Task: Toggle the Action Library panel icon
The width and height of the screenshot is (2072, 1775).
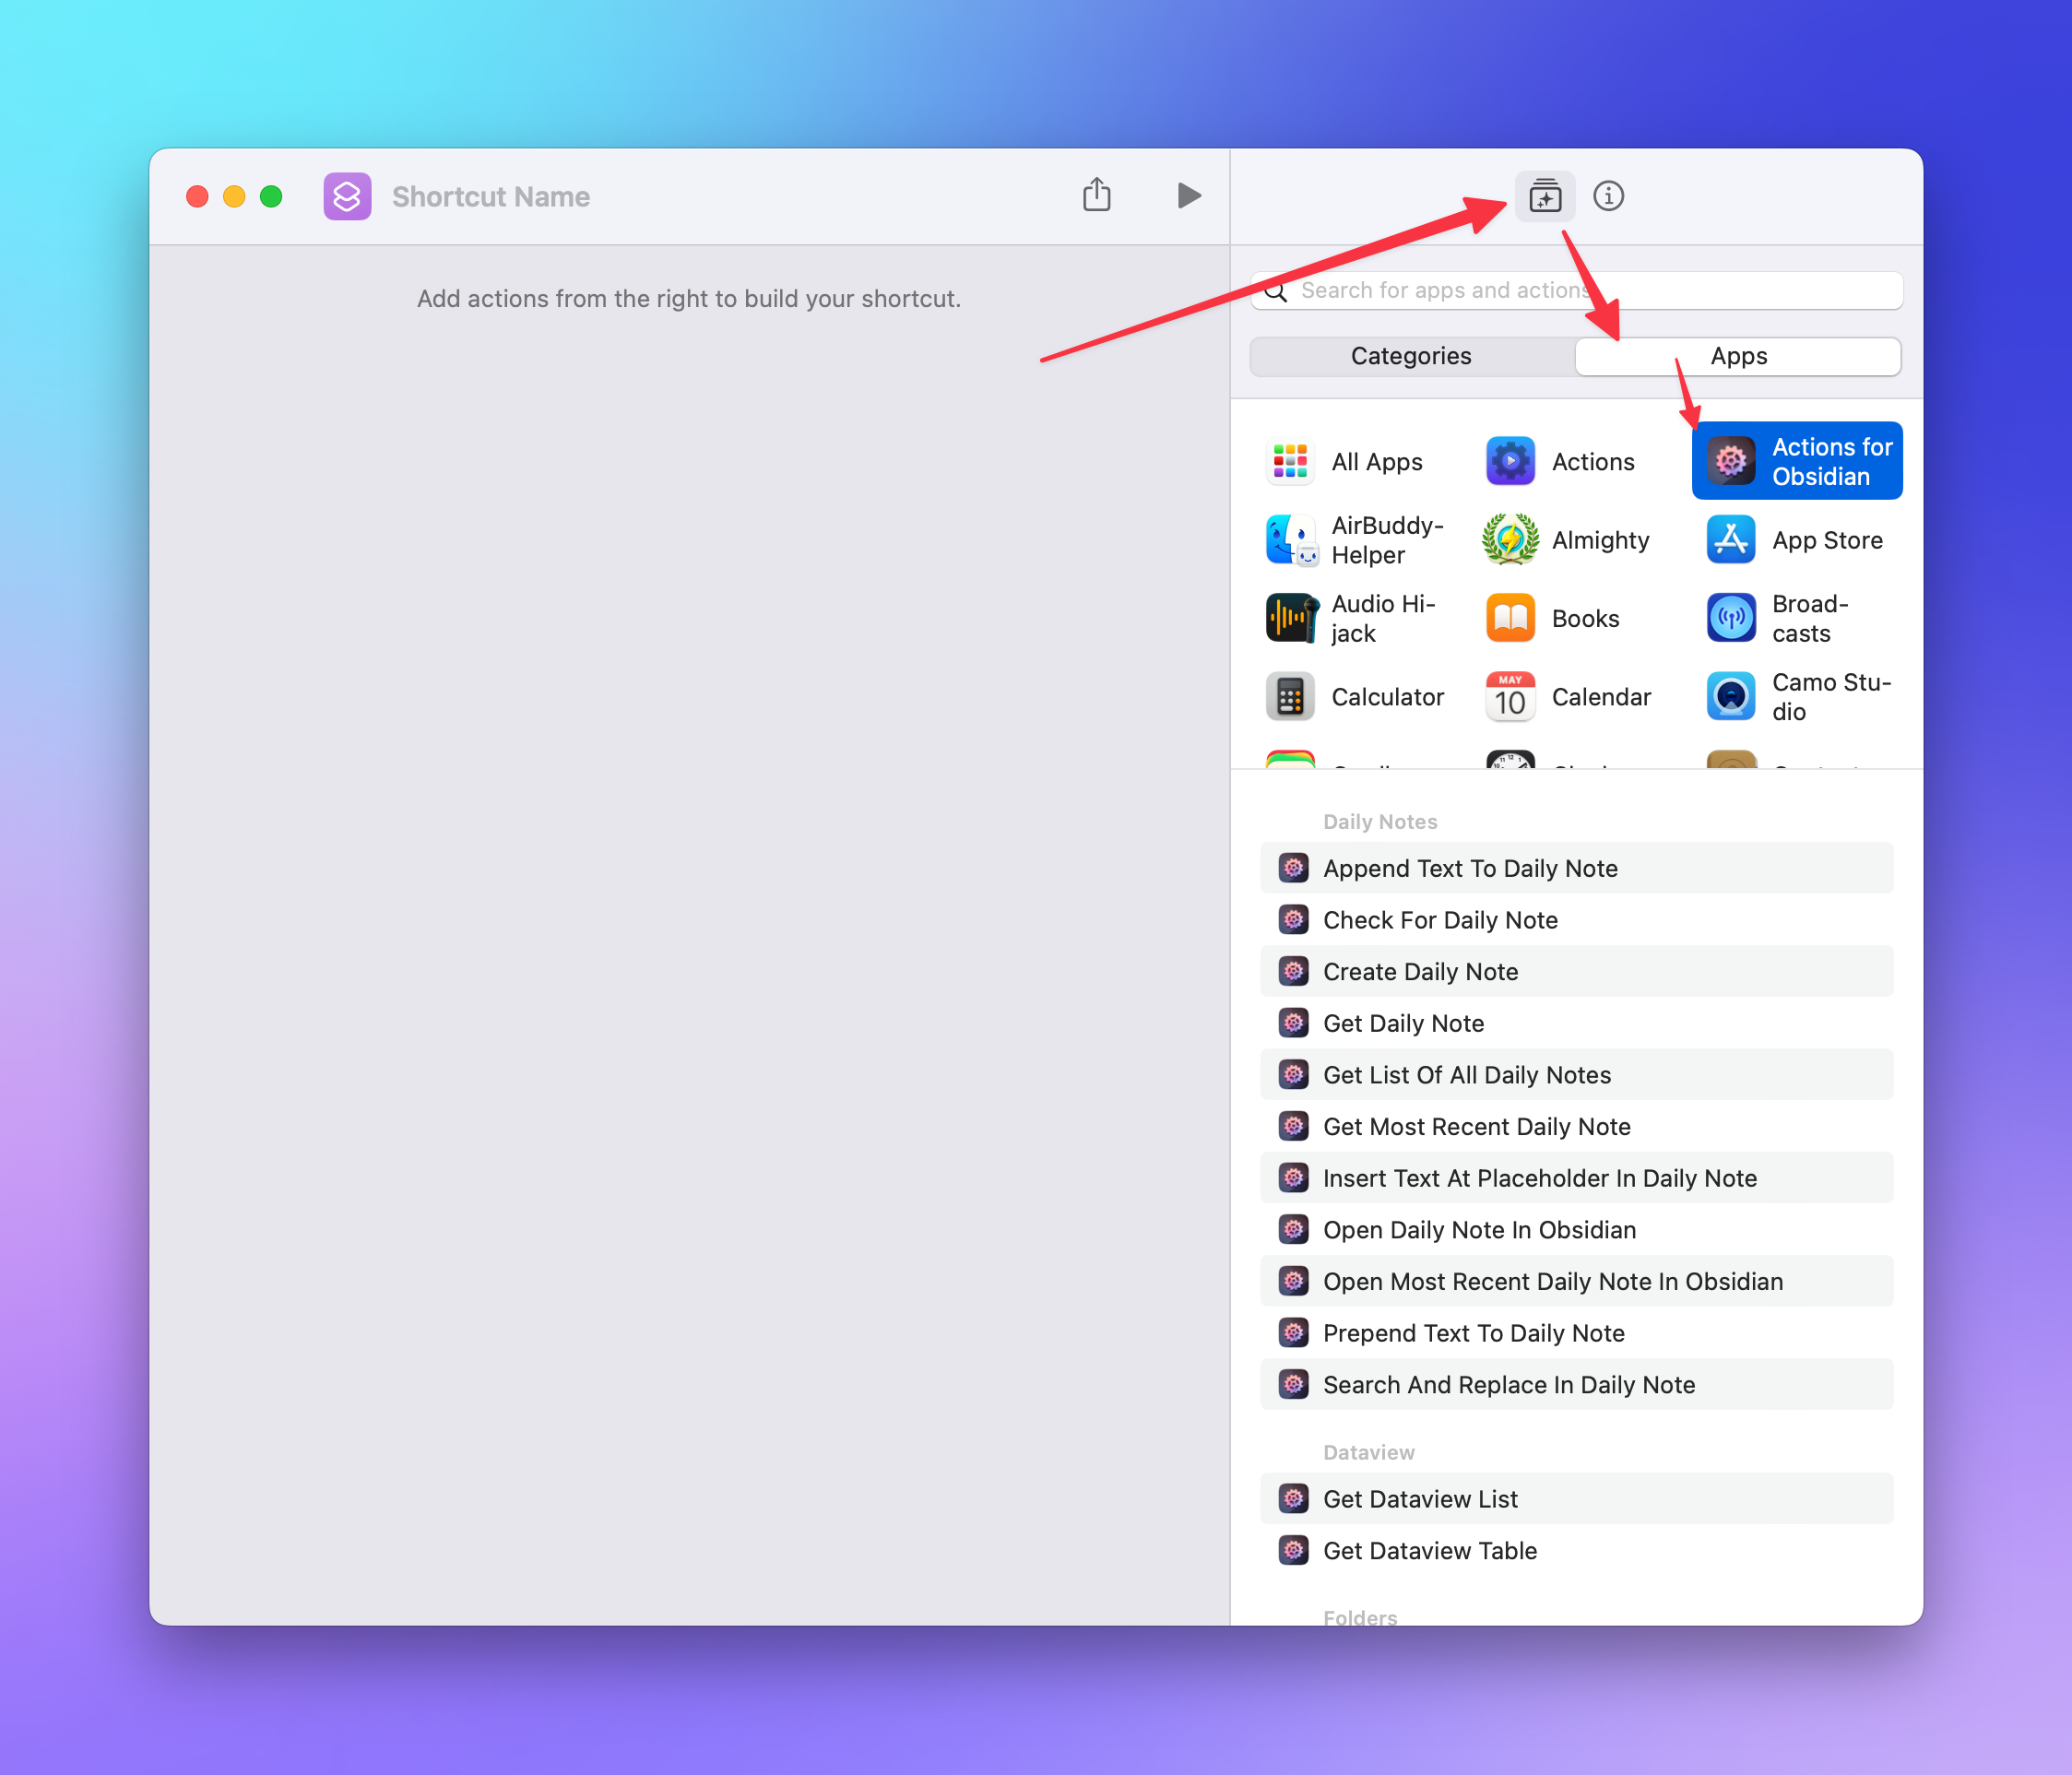Action: (x=1544, y=196)
